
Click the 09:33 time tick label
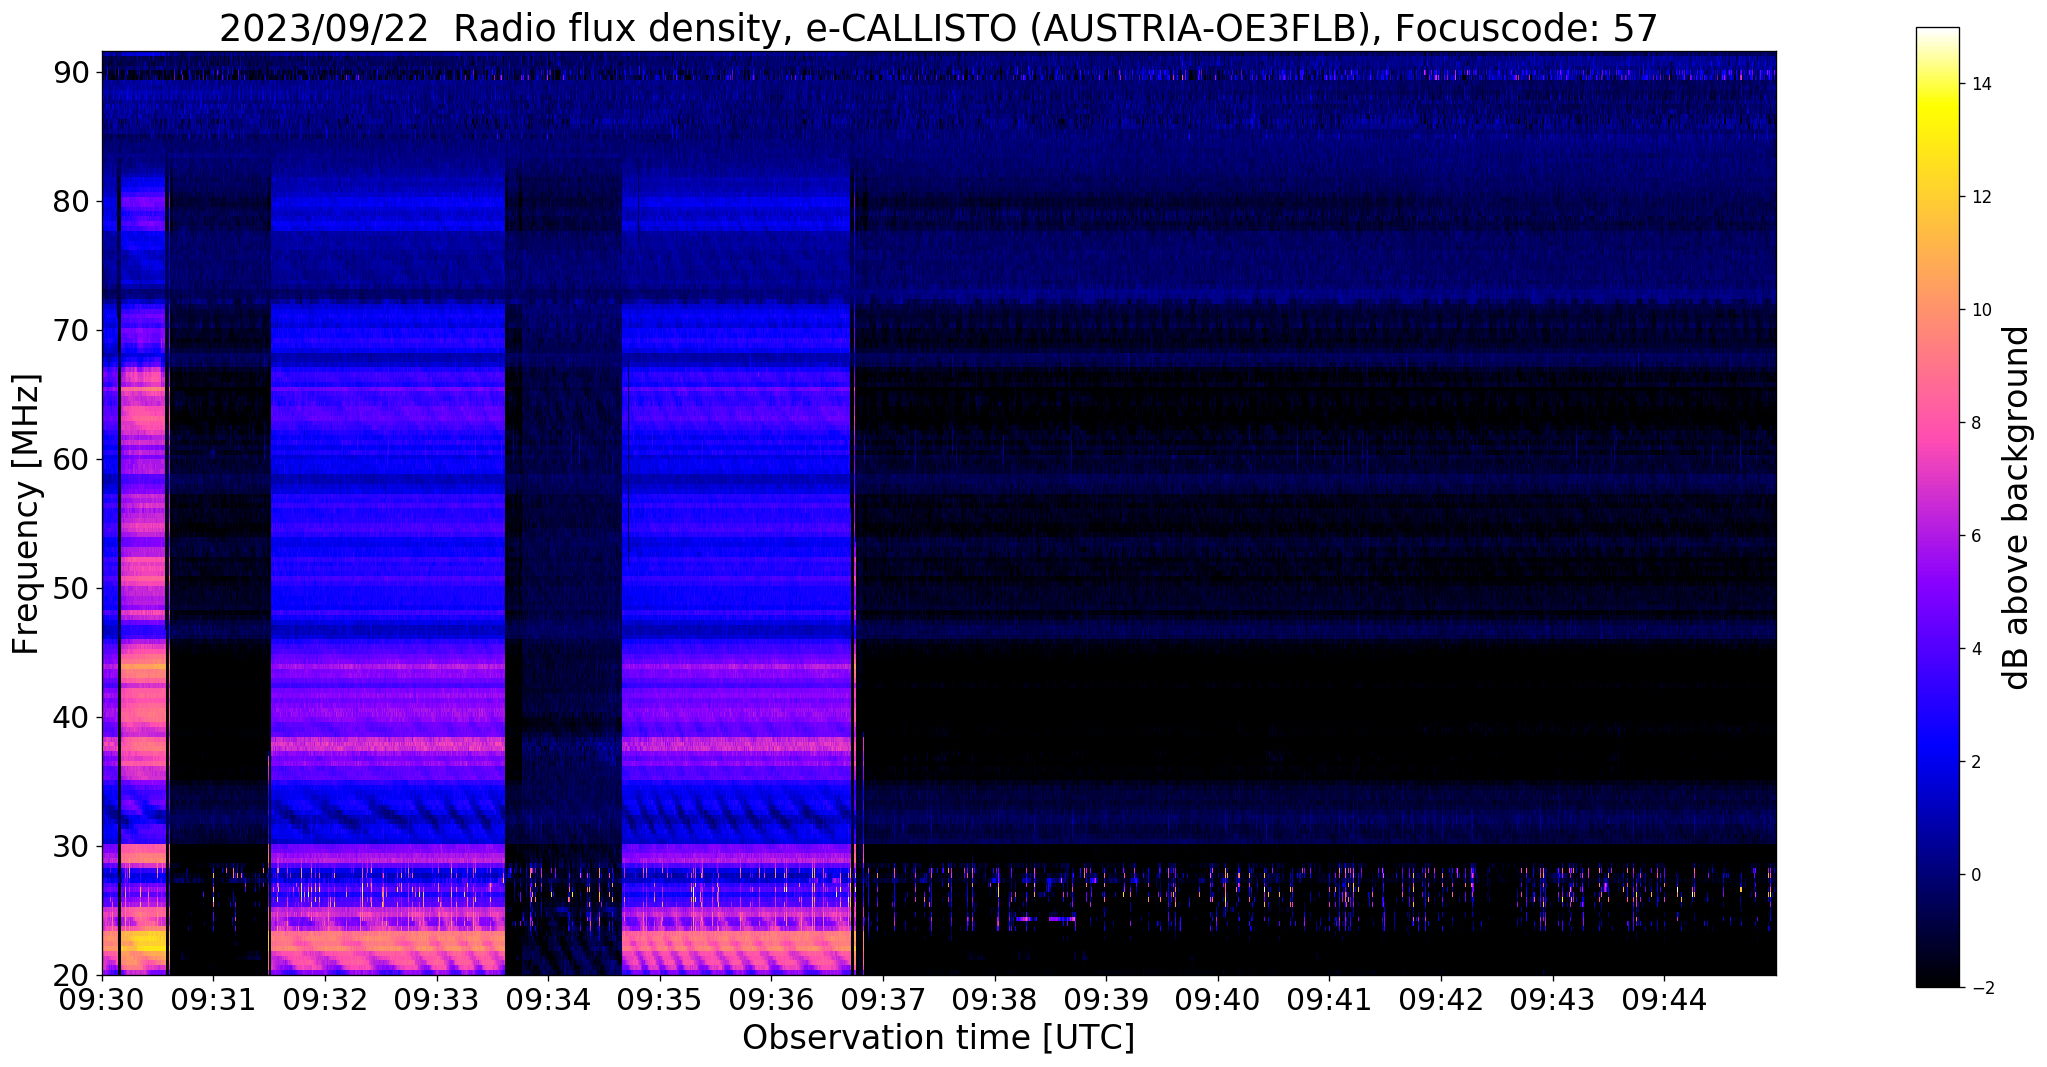436,998
